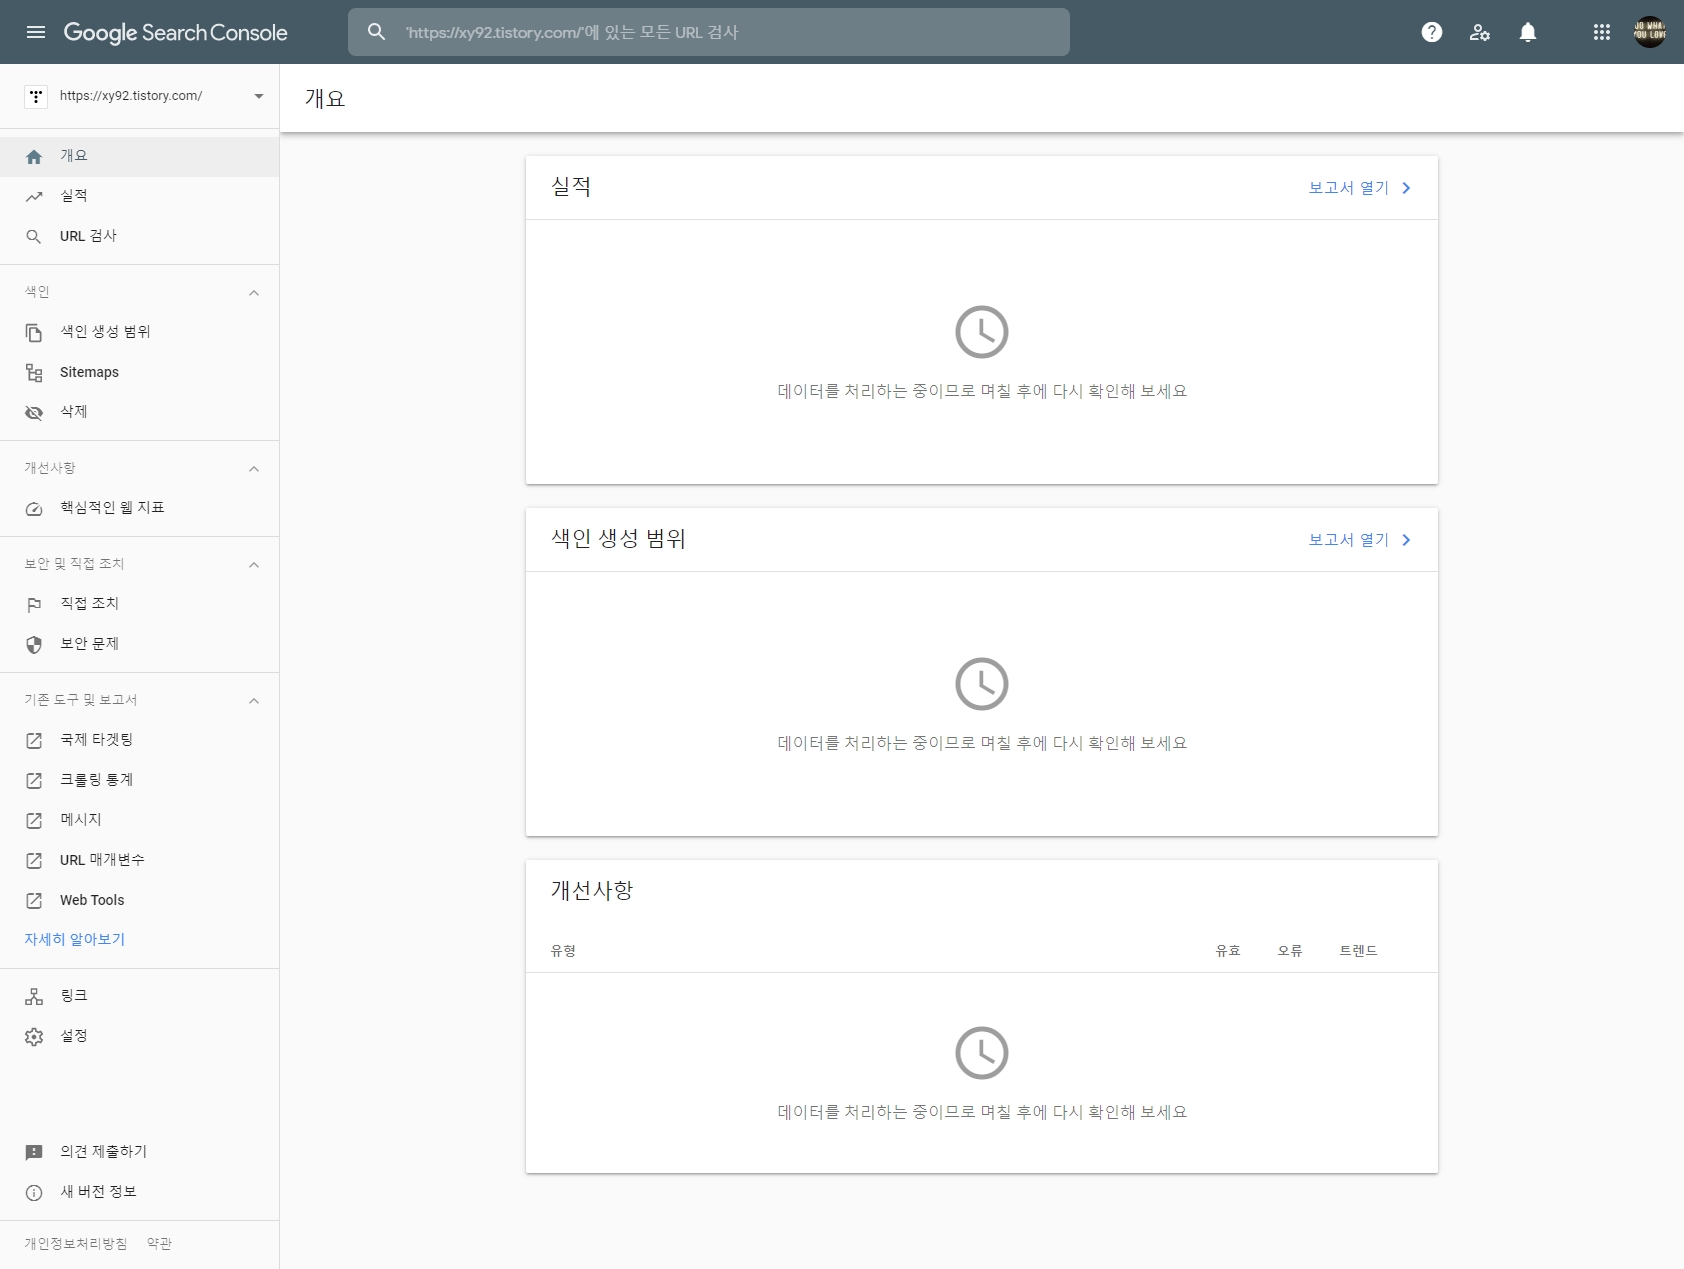
Task: Open the Help question mark icon
Action: click(1432, 32)
